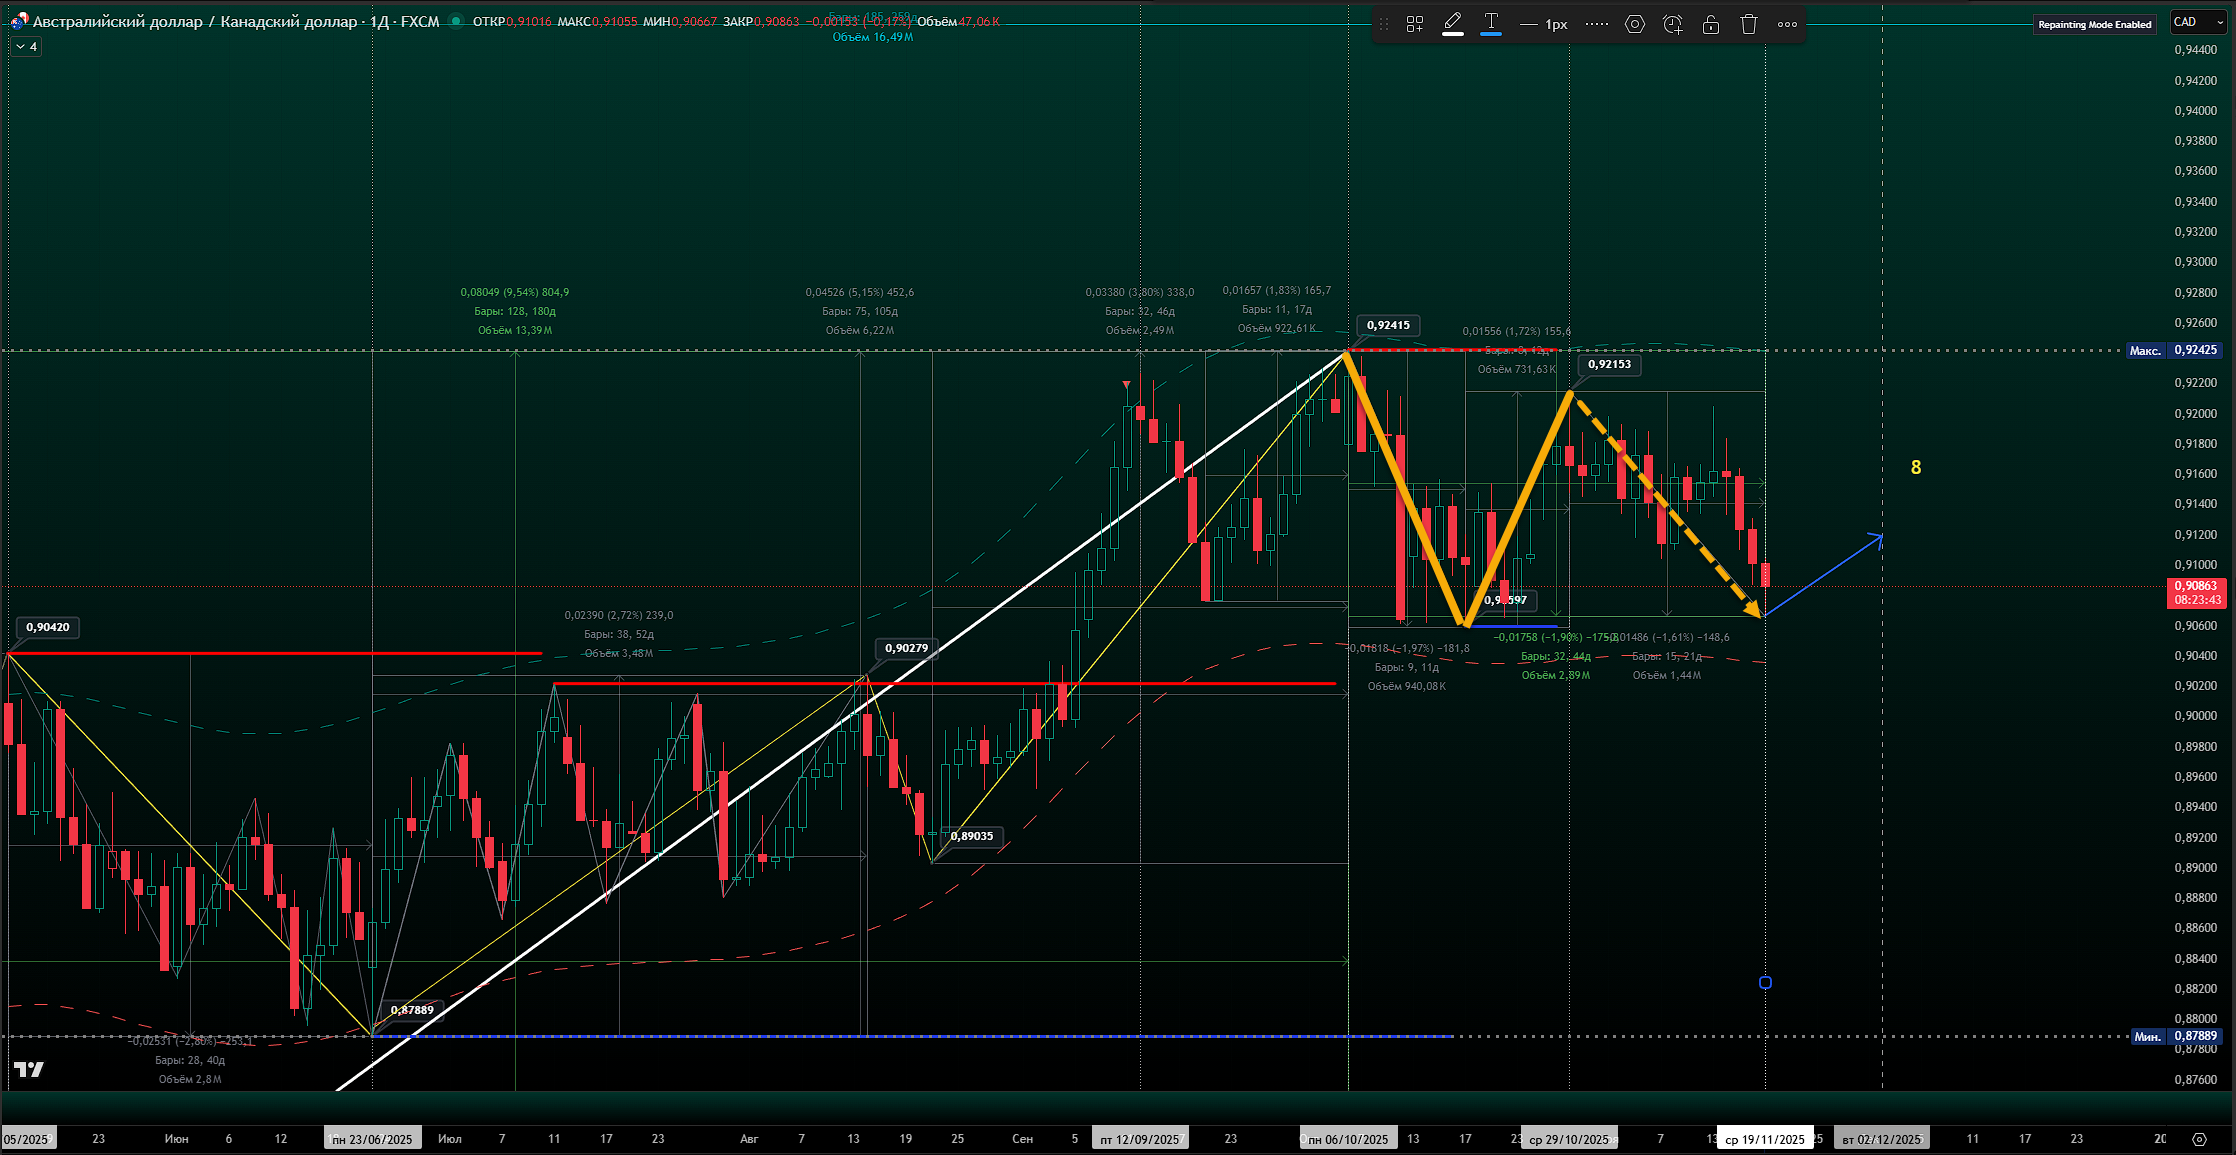Collapse indicator legend chevron labeled 4
2236x1155 pixels.
tap(27, 47)
